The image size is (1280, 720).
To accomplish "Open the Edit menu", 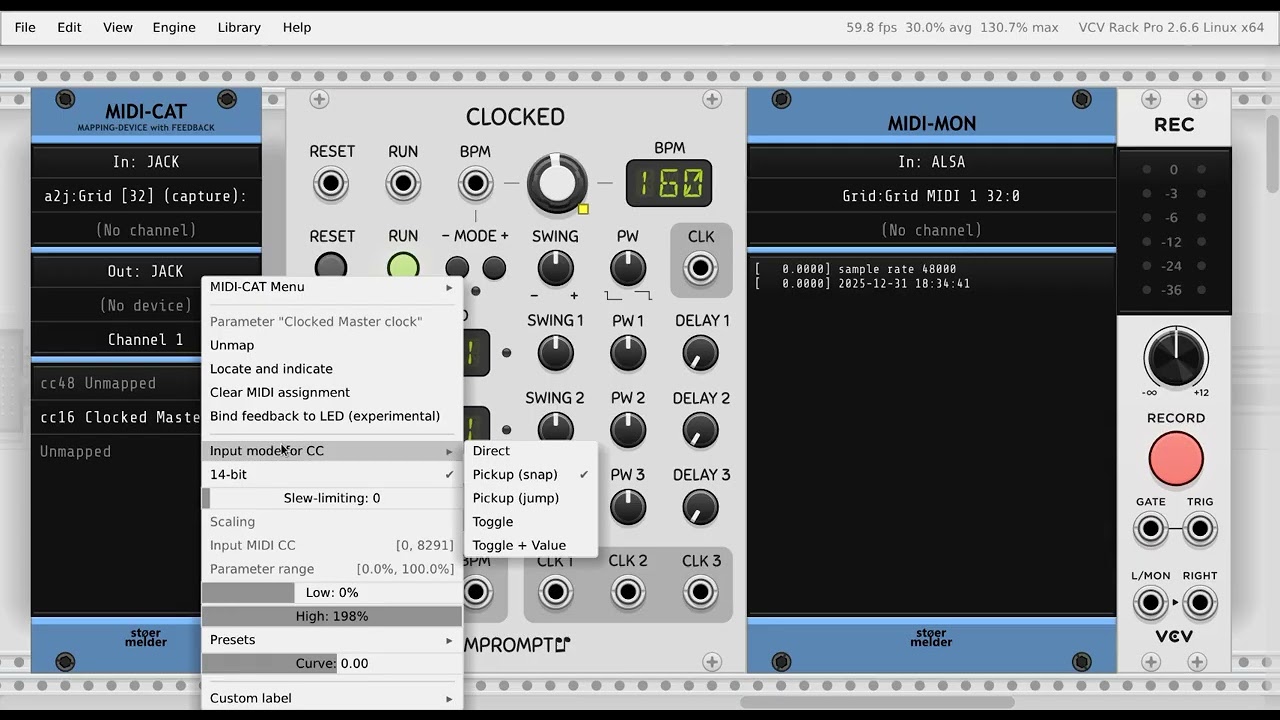I will [69, 27].
